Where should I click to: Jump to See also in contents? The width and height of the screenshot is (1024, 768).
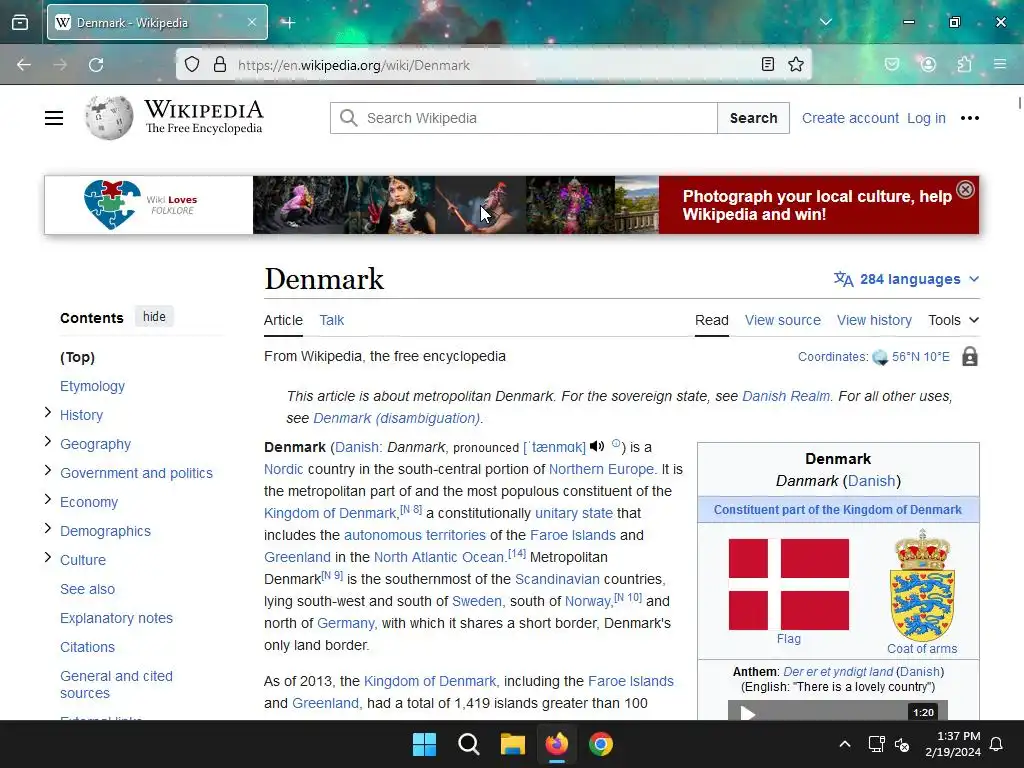click(88, 589)
